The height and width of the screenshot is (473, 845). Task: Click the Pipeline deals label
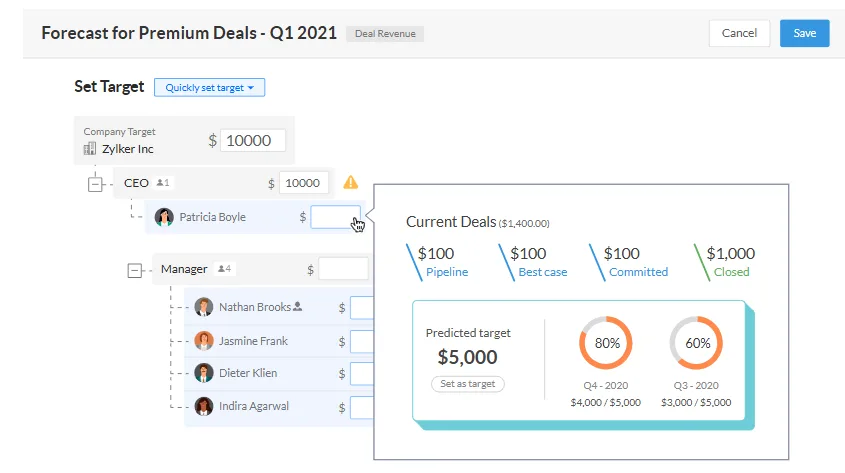(x=446, y=272)
